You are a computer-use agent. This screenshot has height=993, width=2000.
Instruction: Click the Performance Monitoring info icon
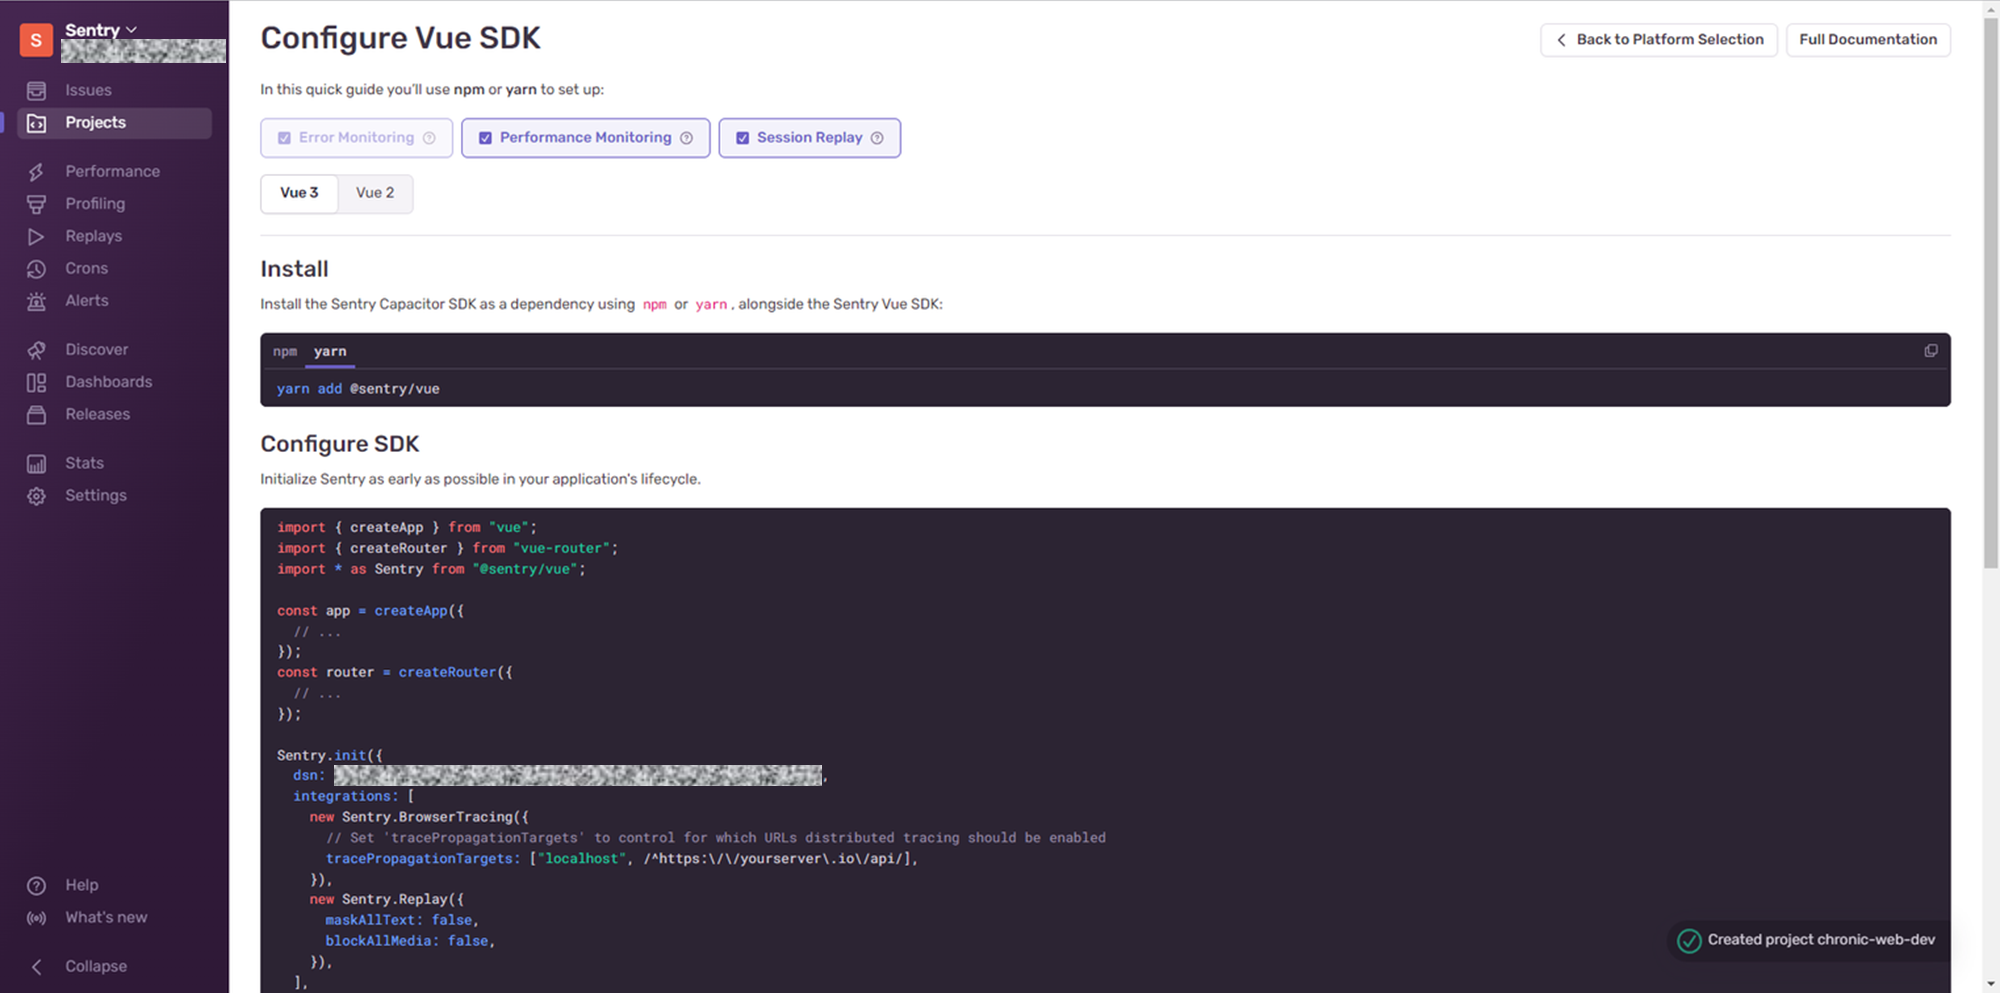[x=687, y=138]
